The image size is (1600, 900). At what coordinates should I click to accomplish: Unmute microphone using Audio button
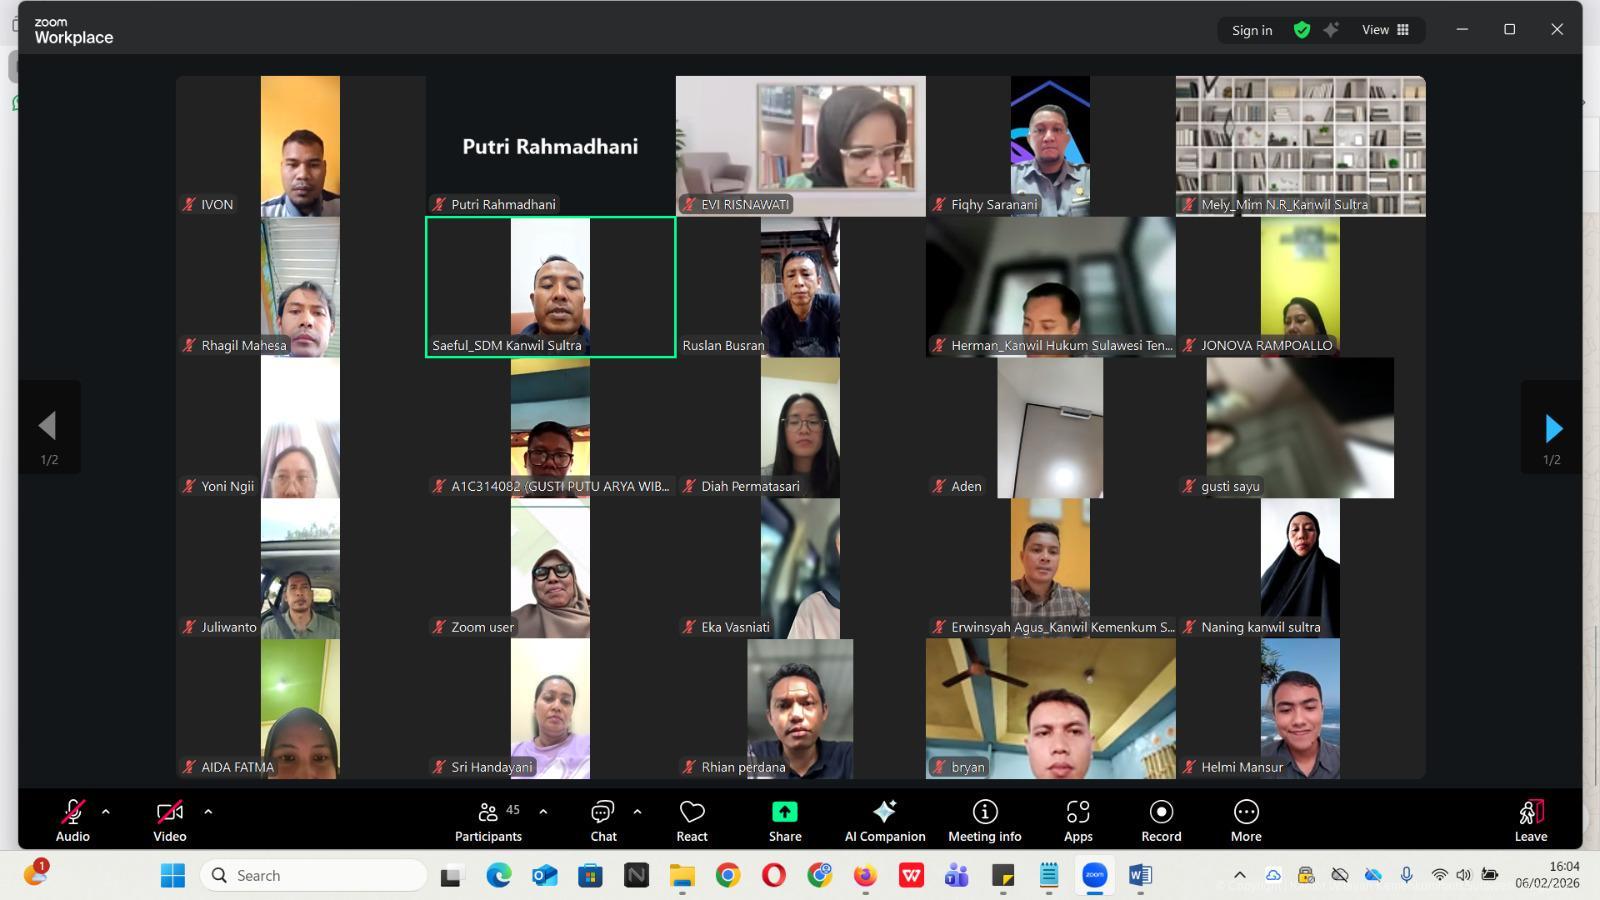point(72,821)
